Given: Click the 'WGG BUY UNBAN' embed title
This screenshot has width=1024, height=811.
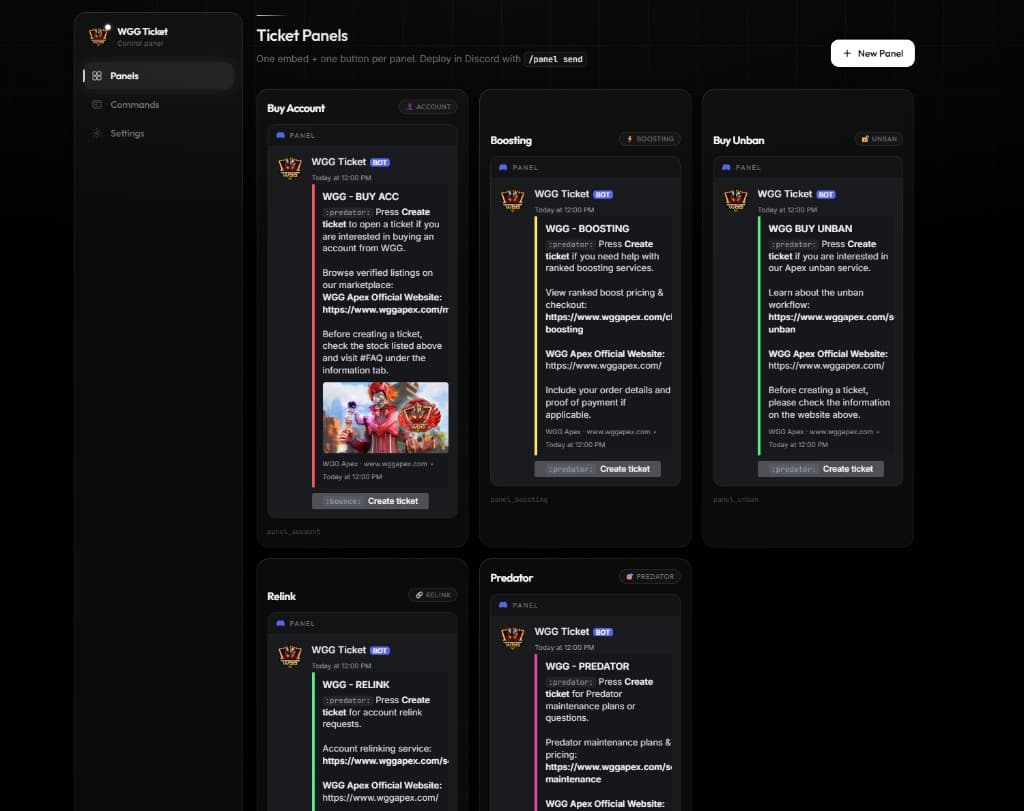Looking at the screenshot, I should (810, 229).
